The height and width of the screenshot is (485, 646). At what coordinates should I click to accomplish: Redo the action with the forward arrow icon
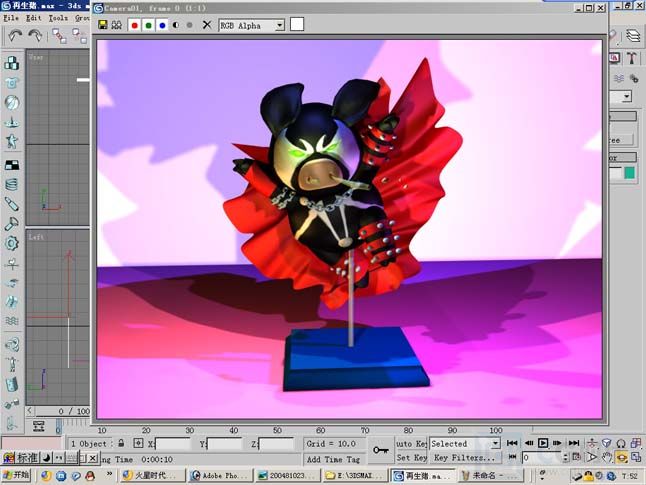click(35, 36)
